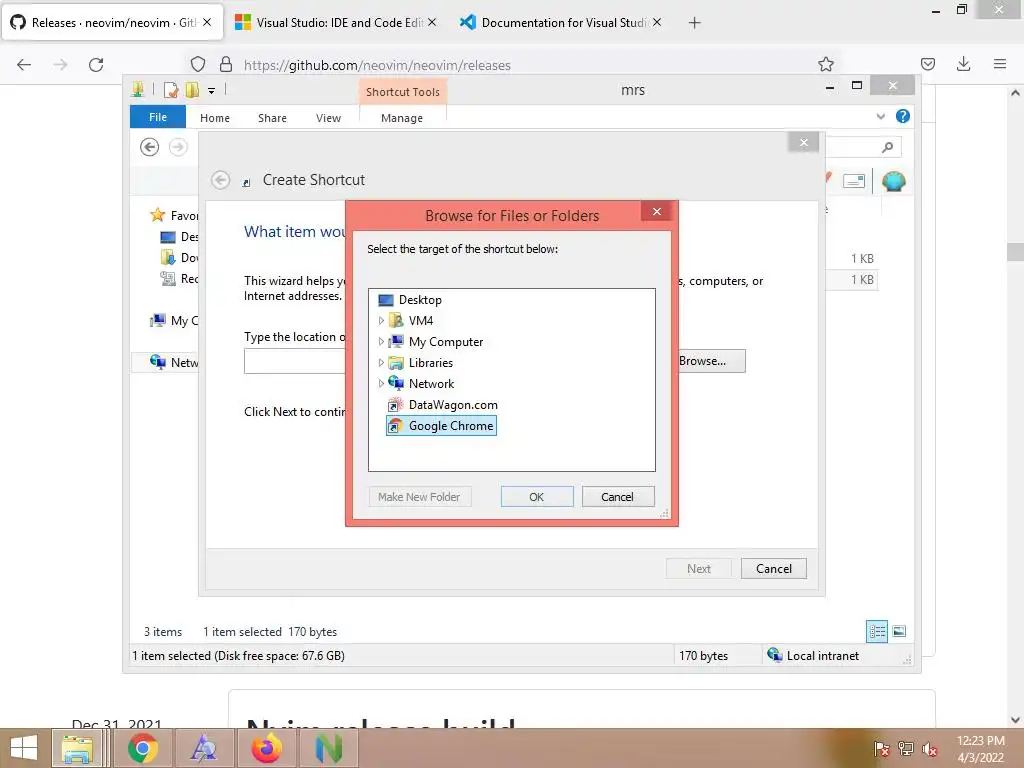Viewport: 1024px width, 768px height.
Task: Click OK in Browse for Files dialog
Action: tap(537, 497)
